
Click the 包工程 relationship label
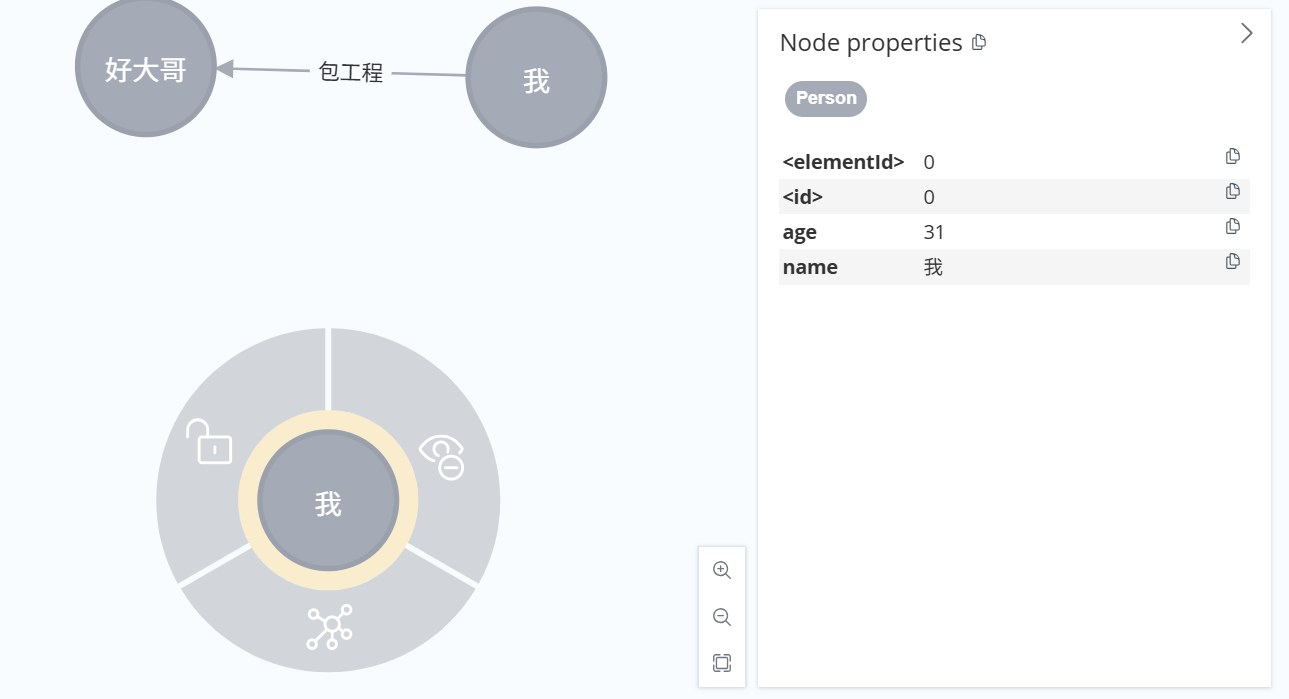pos(350,72)
